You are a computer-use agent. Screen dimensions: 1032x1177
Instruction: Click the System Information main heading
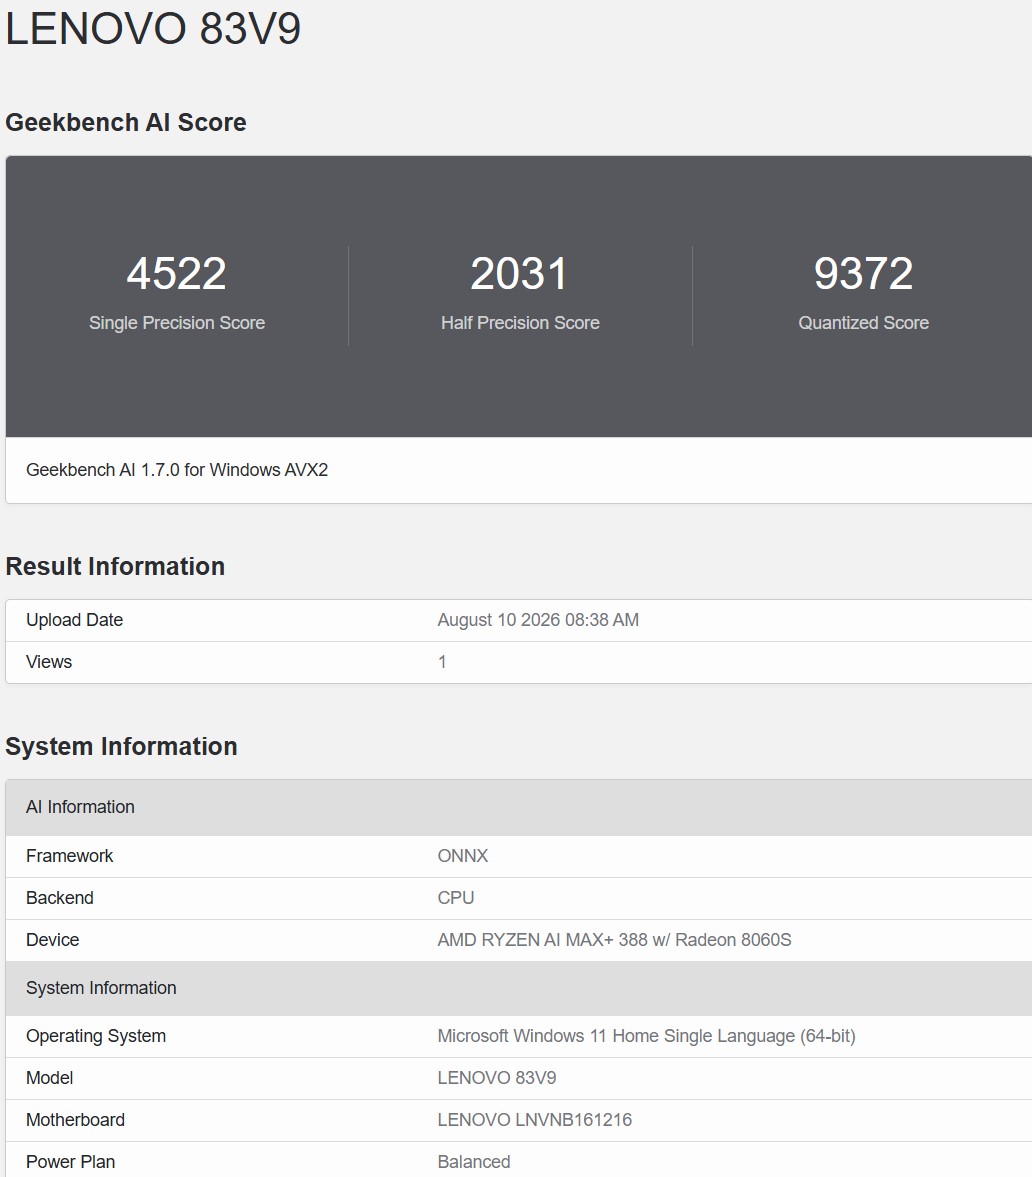tap(122, 746)
